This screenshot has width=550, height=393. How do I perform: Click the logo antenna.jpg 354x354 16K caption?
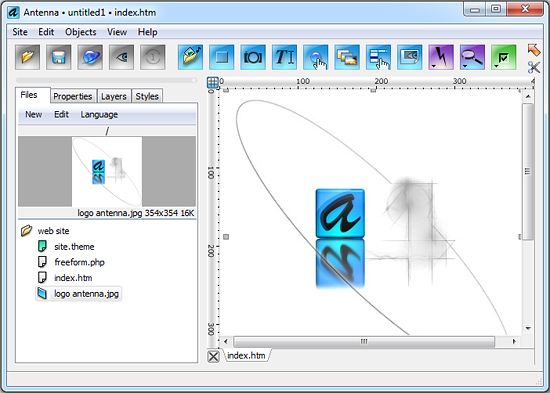[136, 213]
